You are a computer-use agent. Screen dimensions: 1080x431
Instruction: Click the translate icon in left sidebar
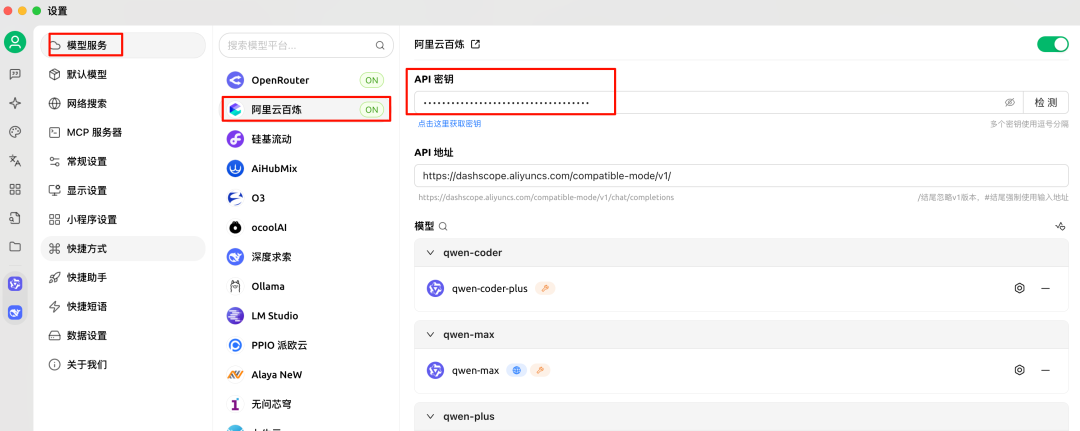pyautogui.click(x=15, y=160)
